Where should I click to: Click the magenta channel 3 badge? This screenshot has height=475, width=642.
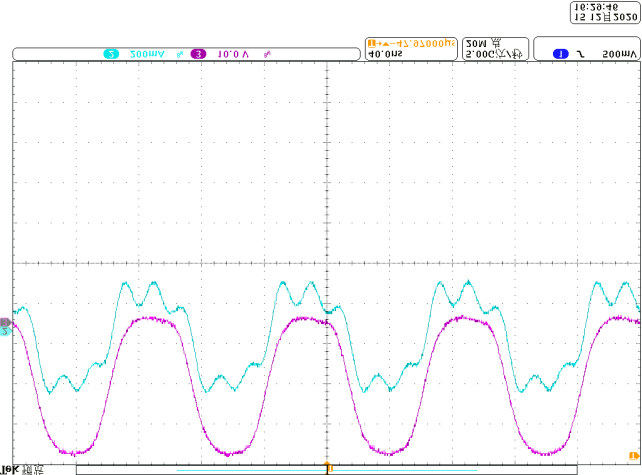pos(198,53)
